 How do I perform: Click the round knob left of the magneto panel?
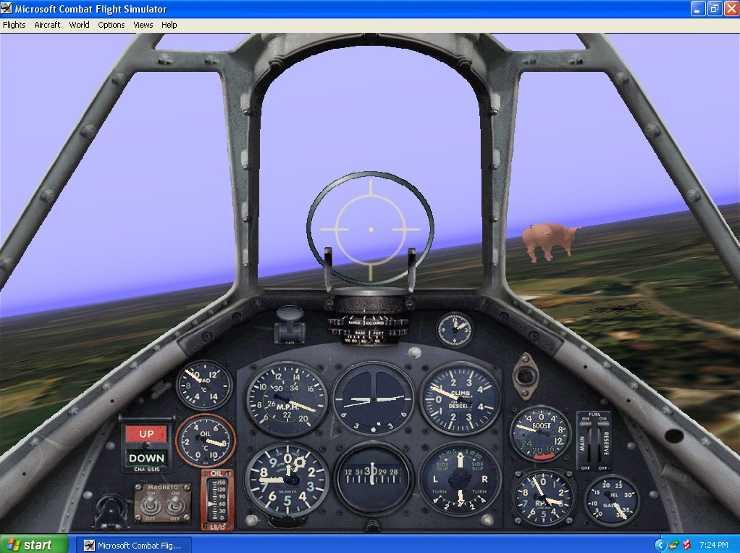110,511
